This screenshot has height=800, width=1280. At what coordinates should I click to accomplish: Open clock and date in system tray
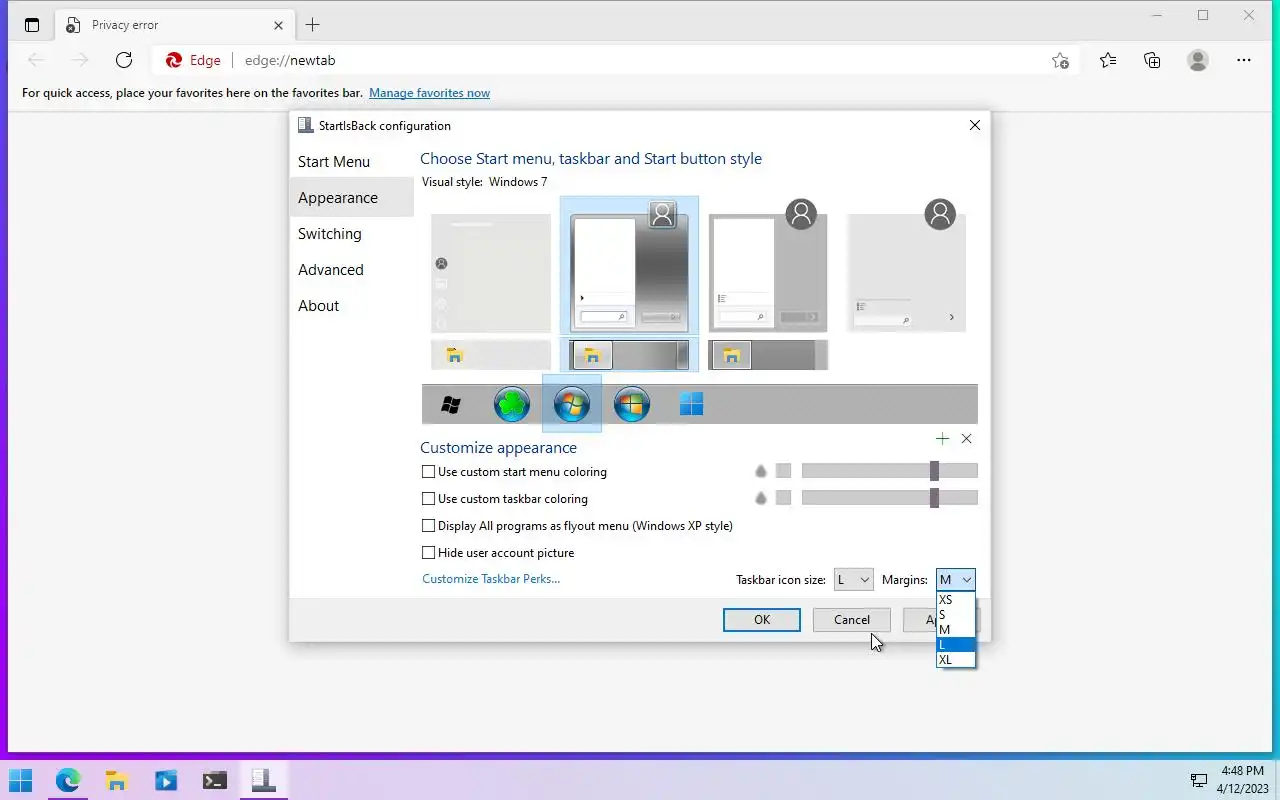pos(1243,780)
